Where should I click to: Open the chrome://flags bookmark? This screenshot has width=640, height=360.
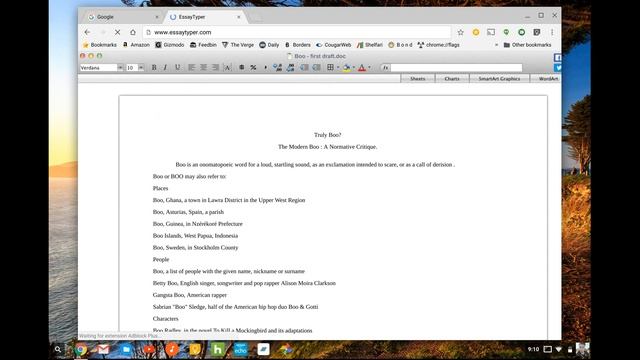click(x=438, y=45)
